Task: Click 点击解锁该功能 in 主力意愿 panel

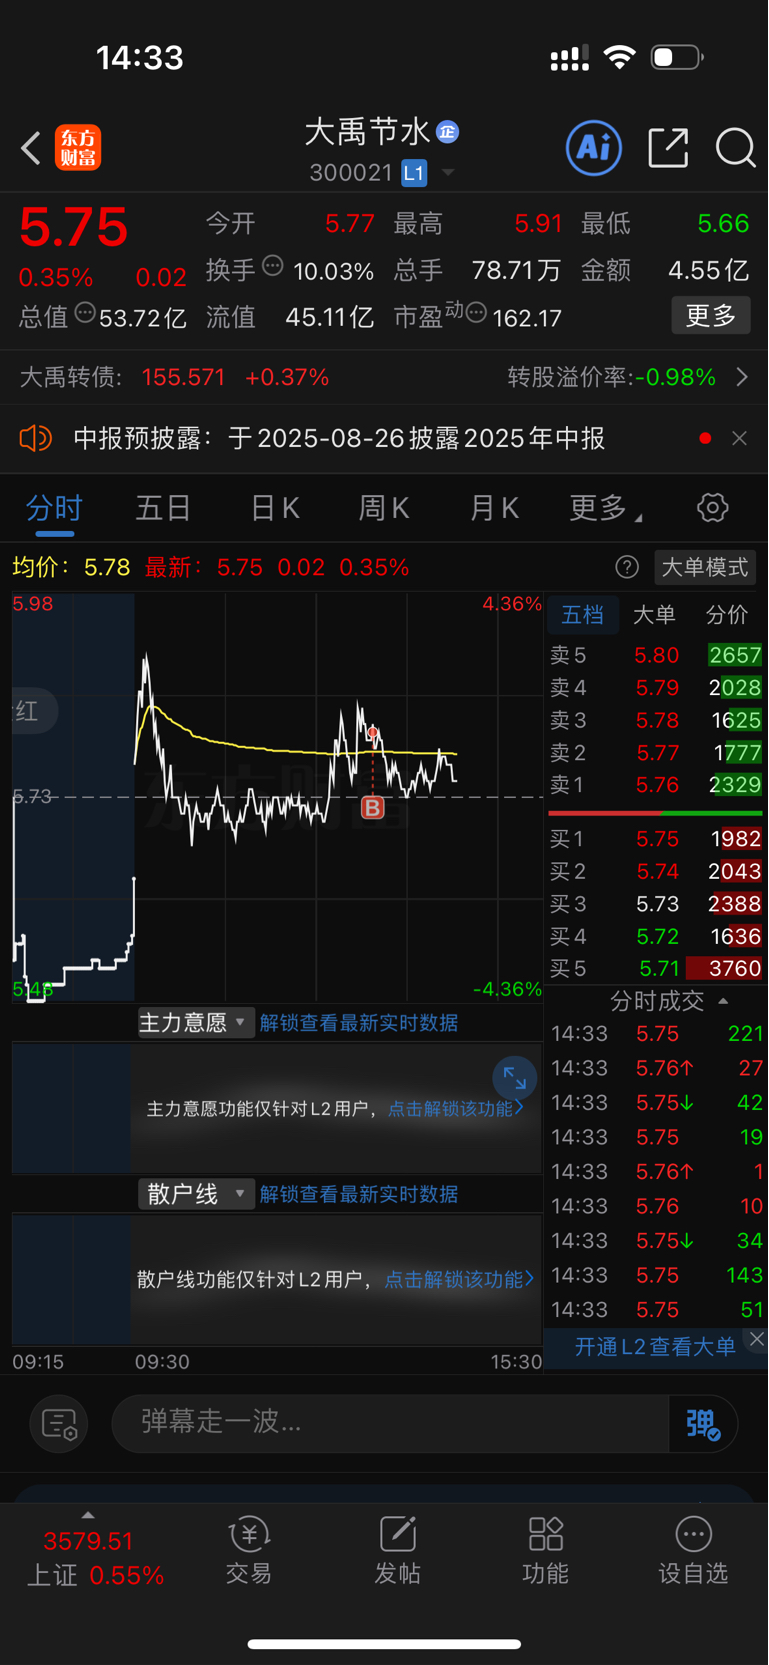Action: [x=456, y=1108]
